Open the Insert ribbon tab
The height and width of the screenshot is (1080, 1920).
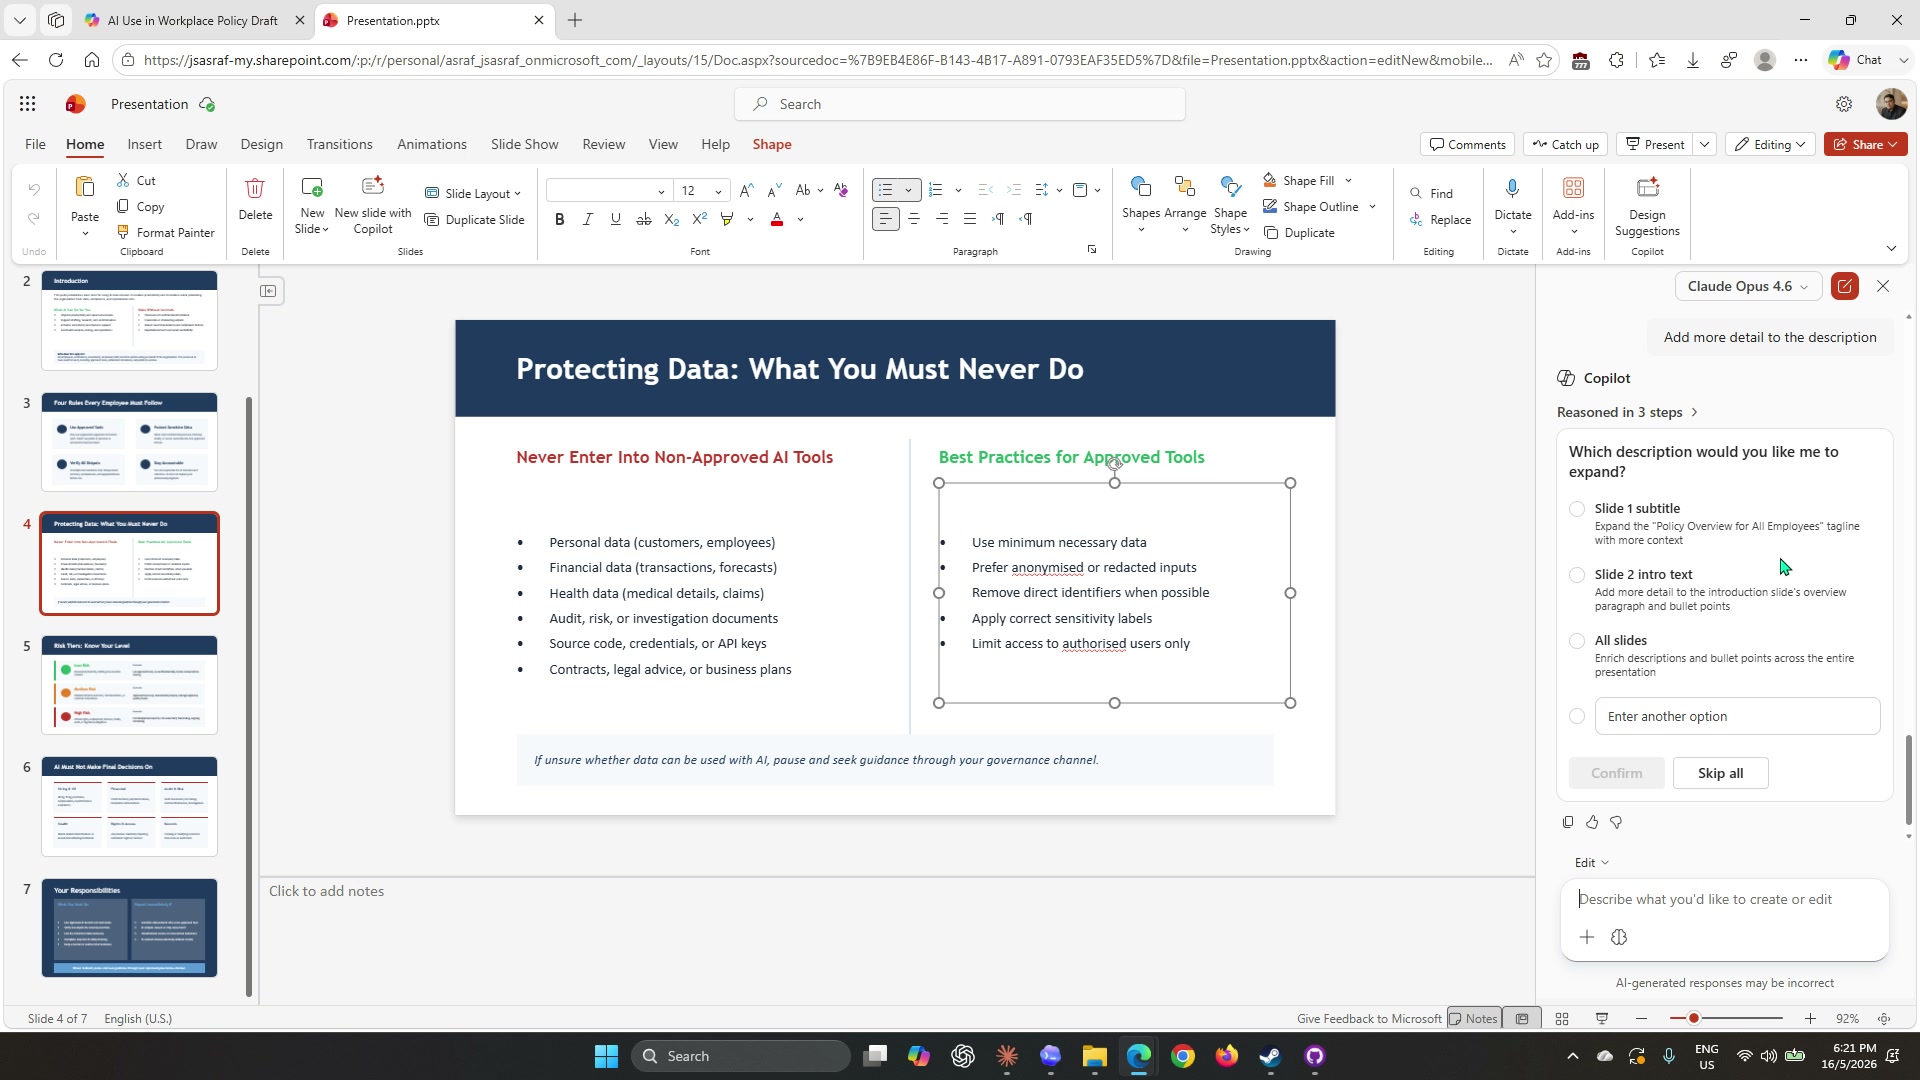pyautogui.click(x=145, y=145)
